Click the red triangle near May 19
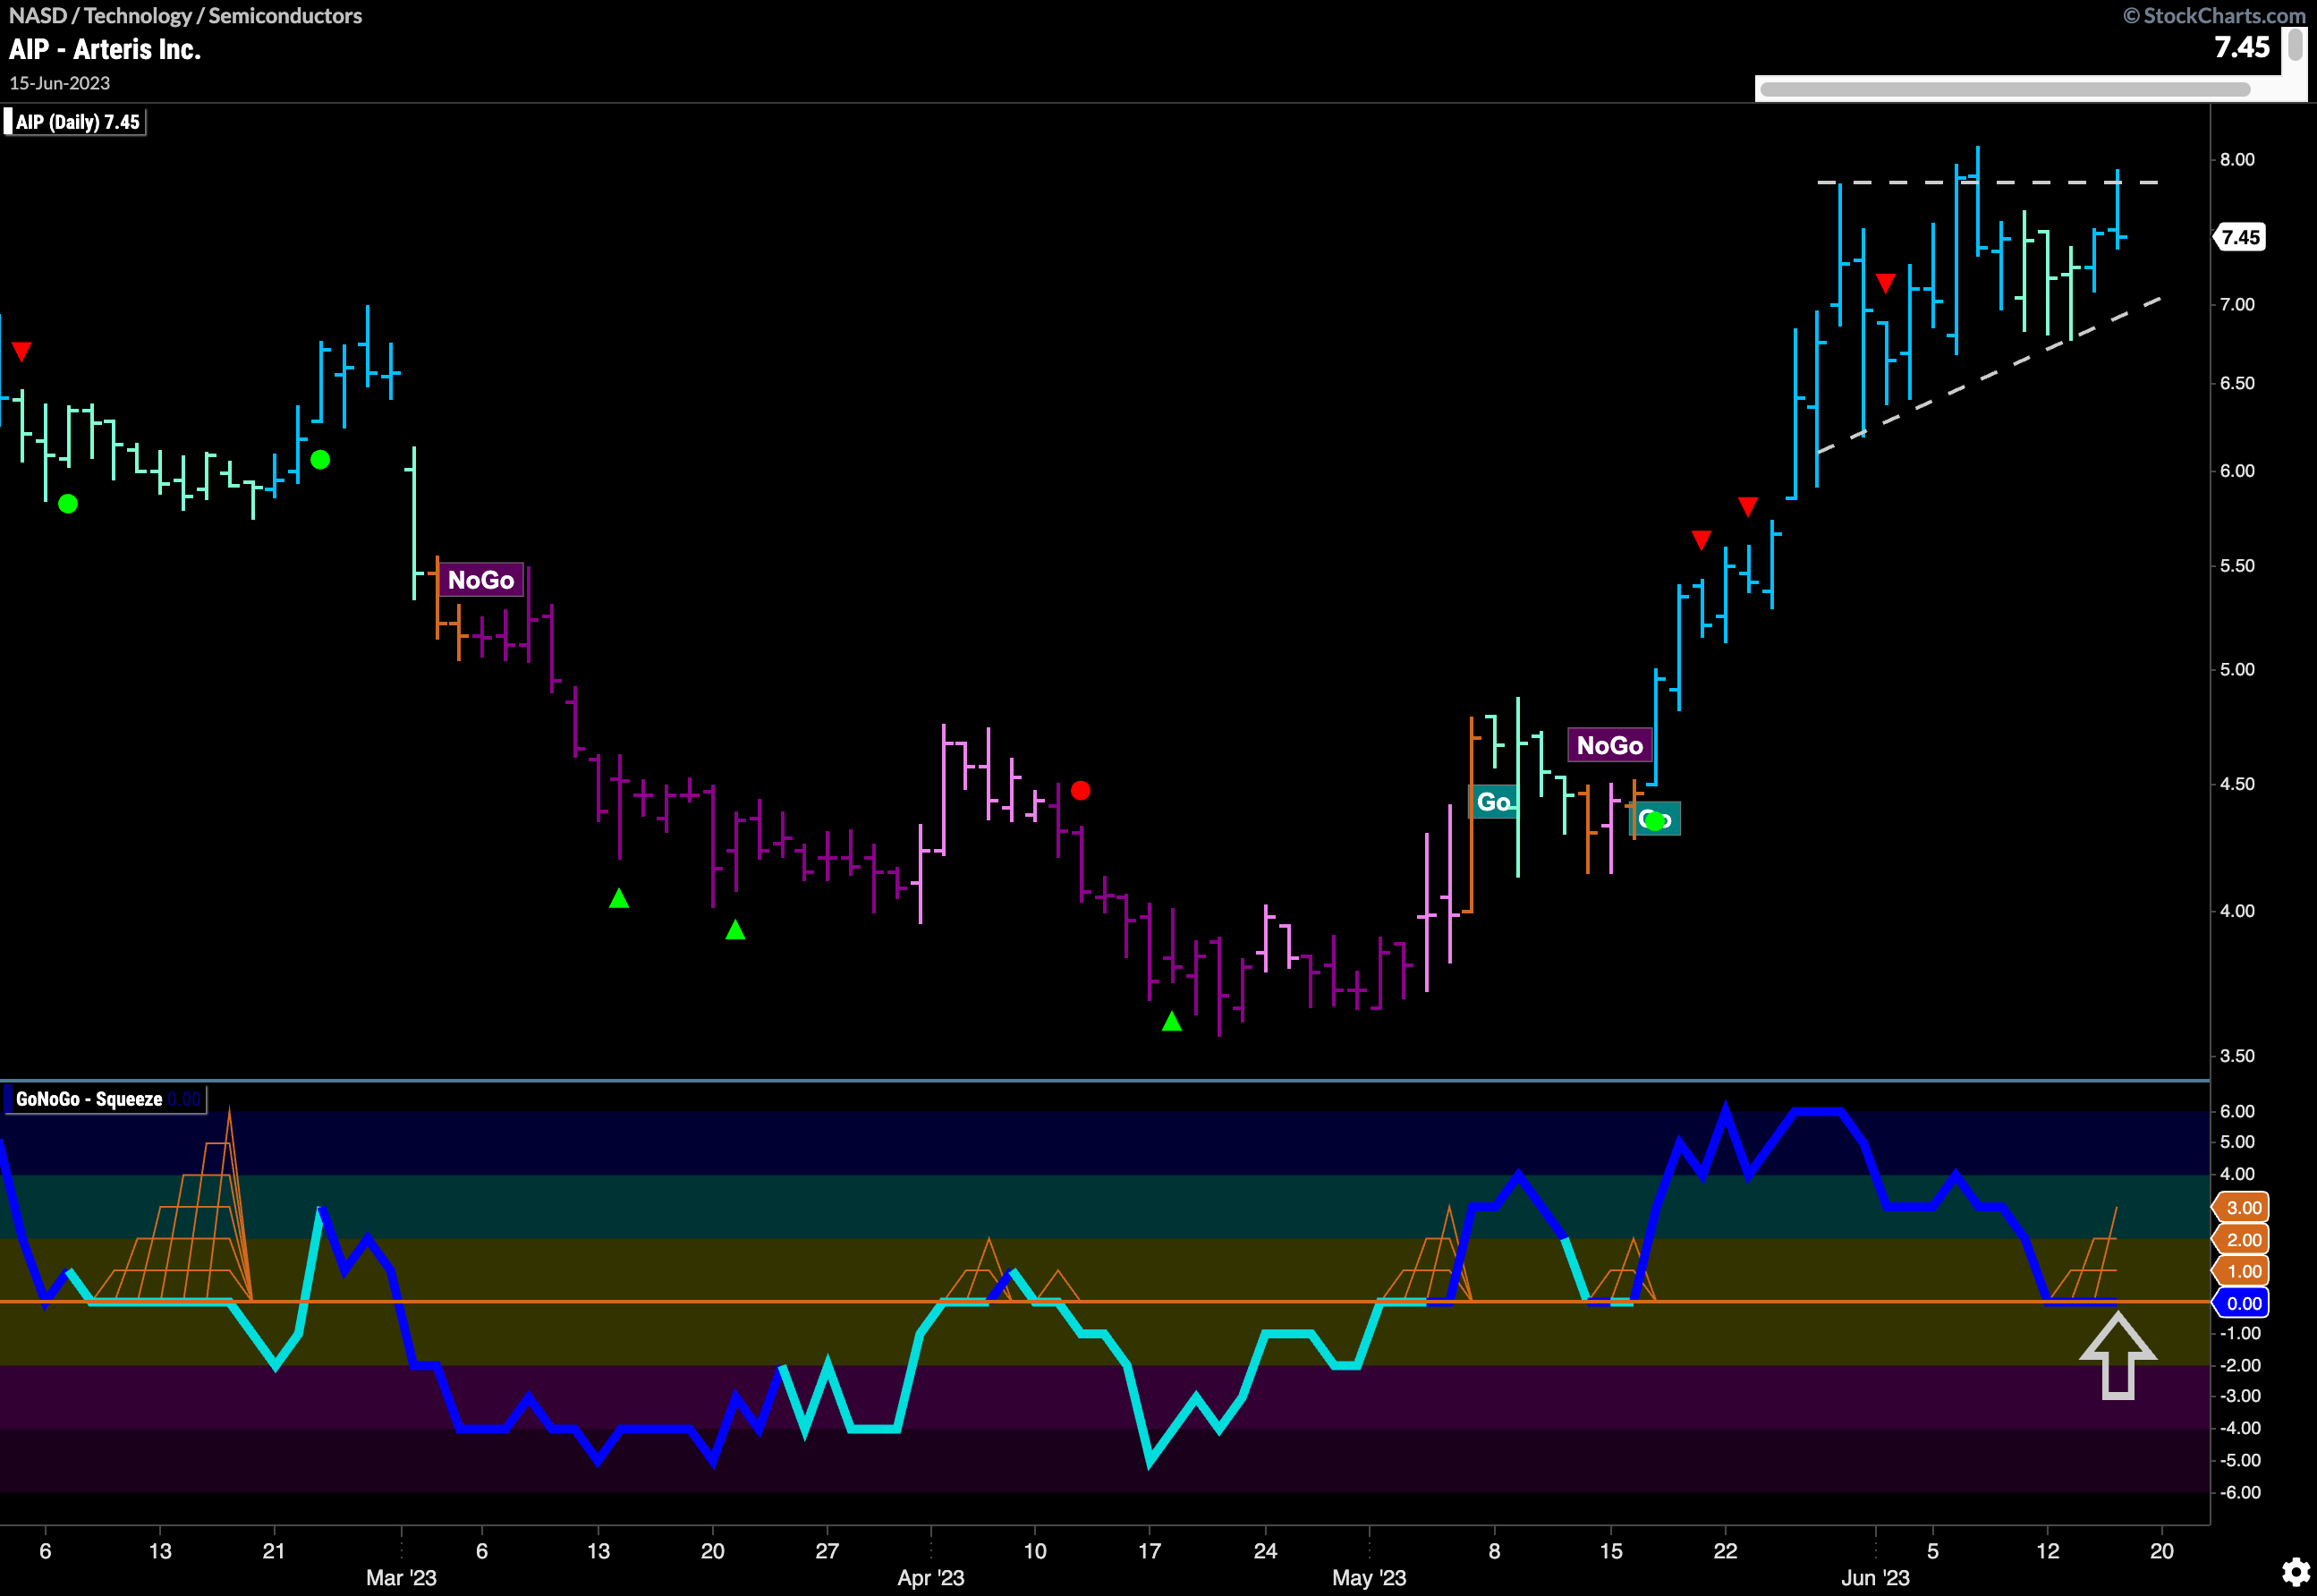 [1701, 540]
